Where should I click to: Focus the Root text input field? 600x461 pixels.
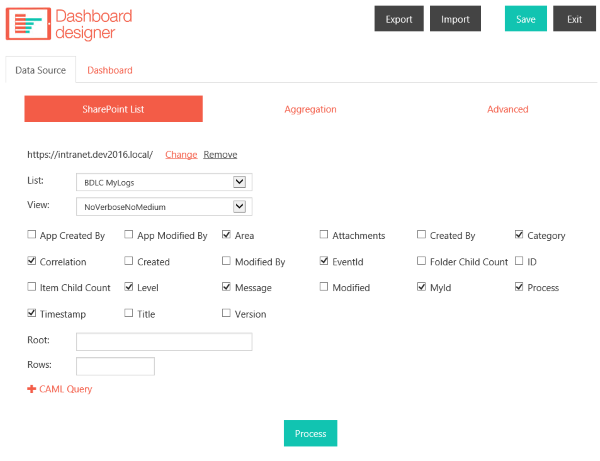pyautogui.click(x=164, y=342)
